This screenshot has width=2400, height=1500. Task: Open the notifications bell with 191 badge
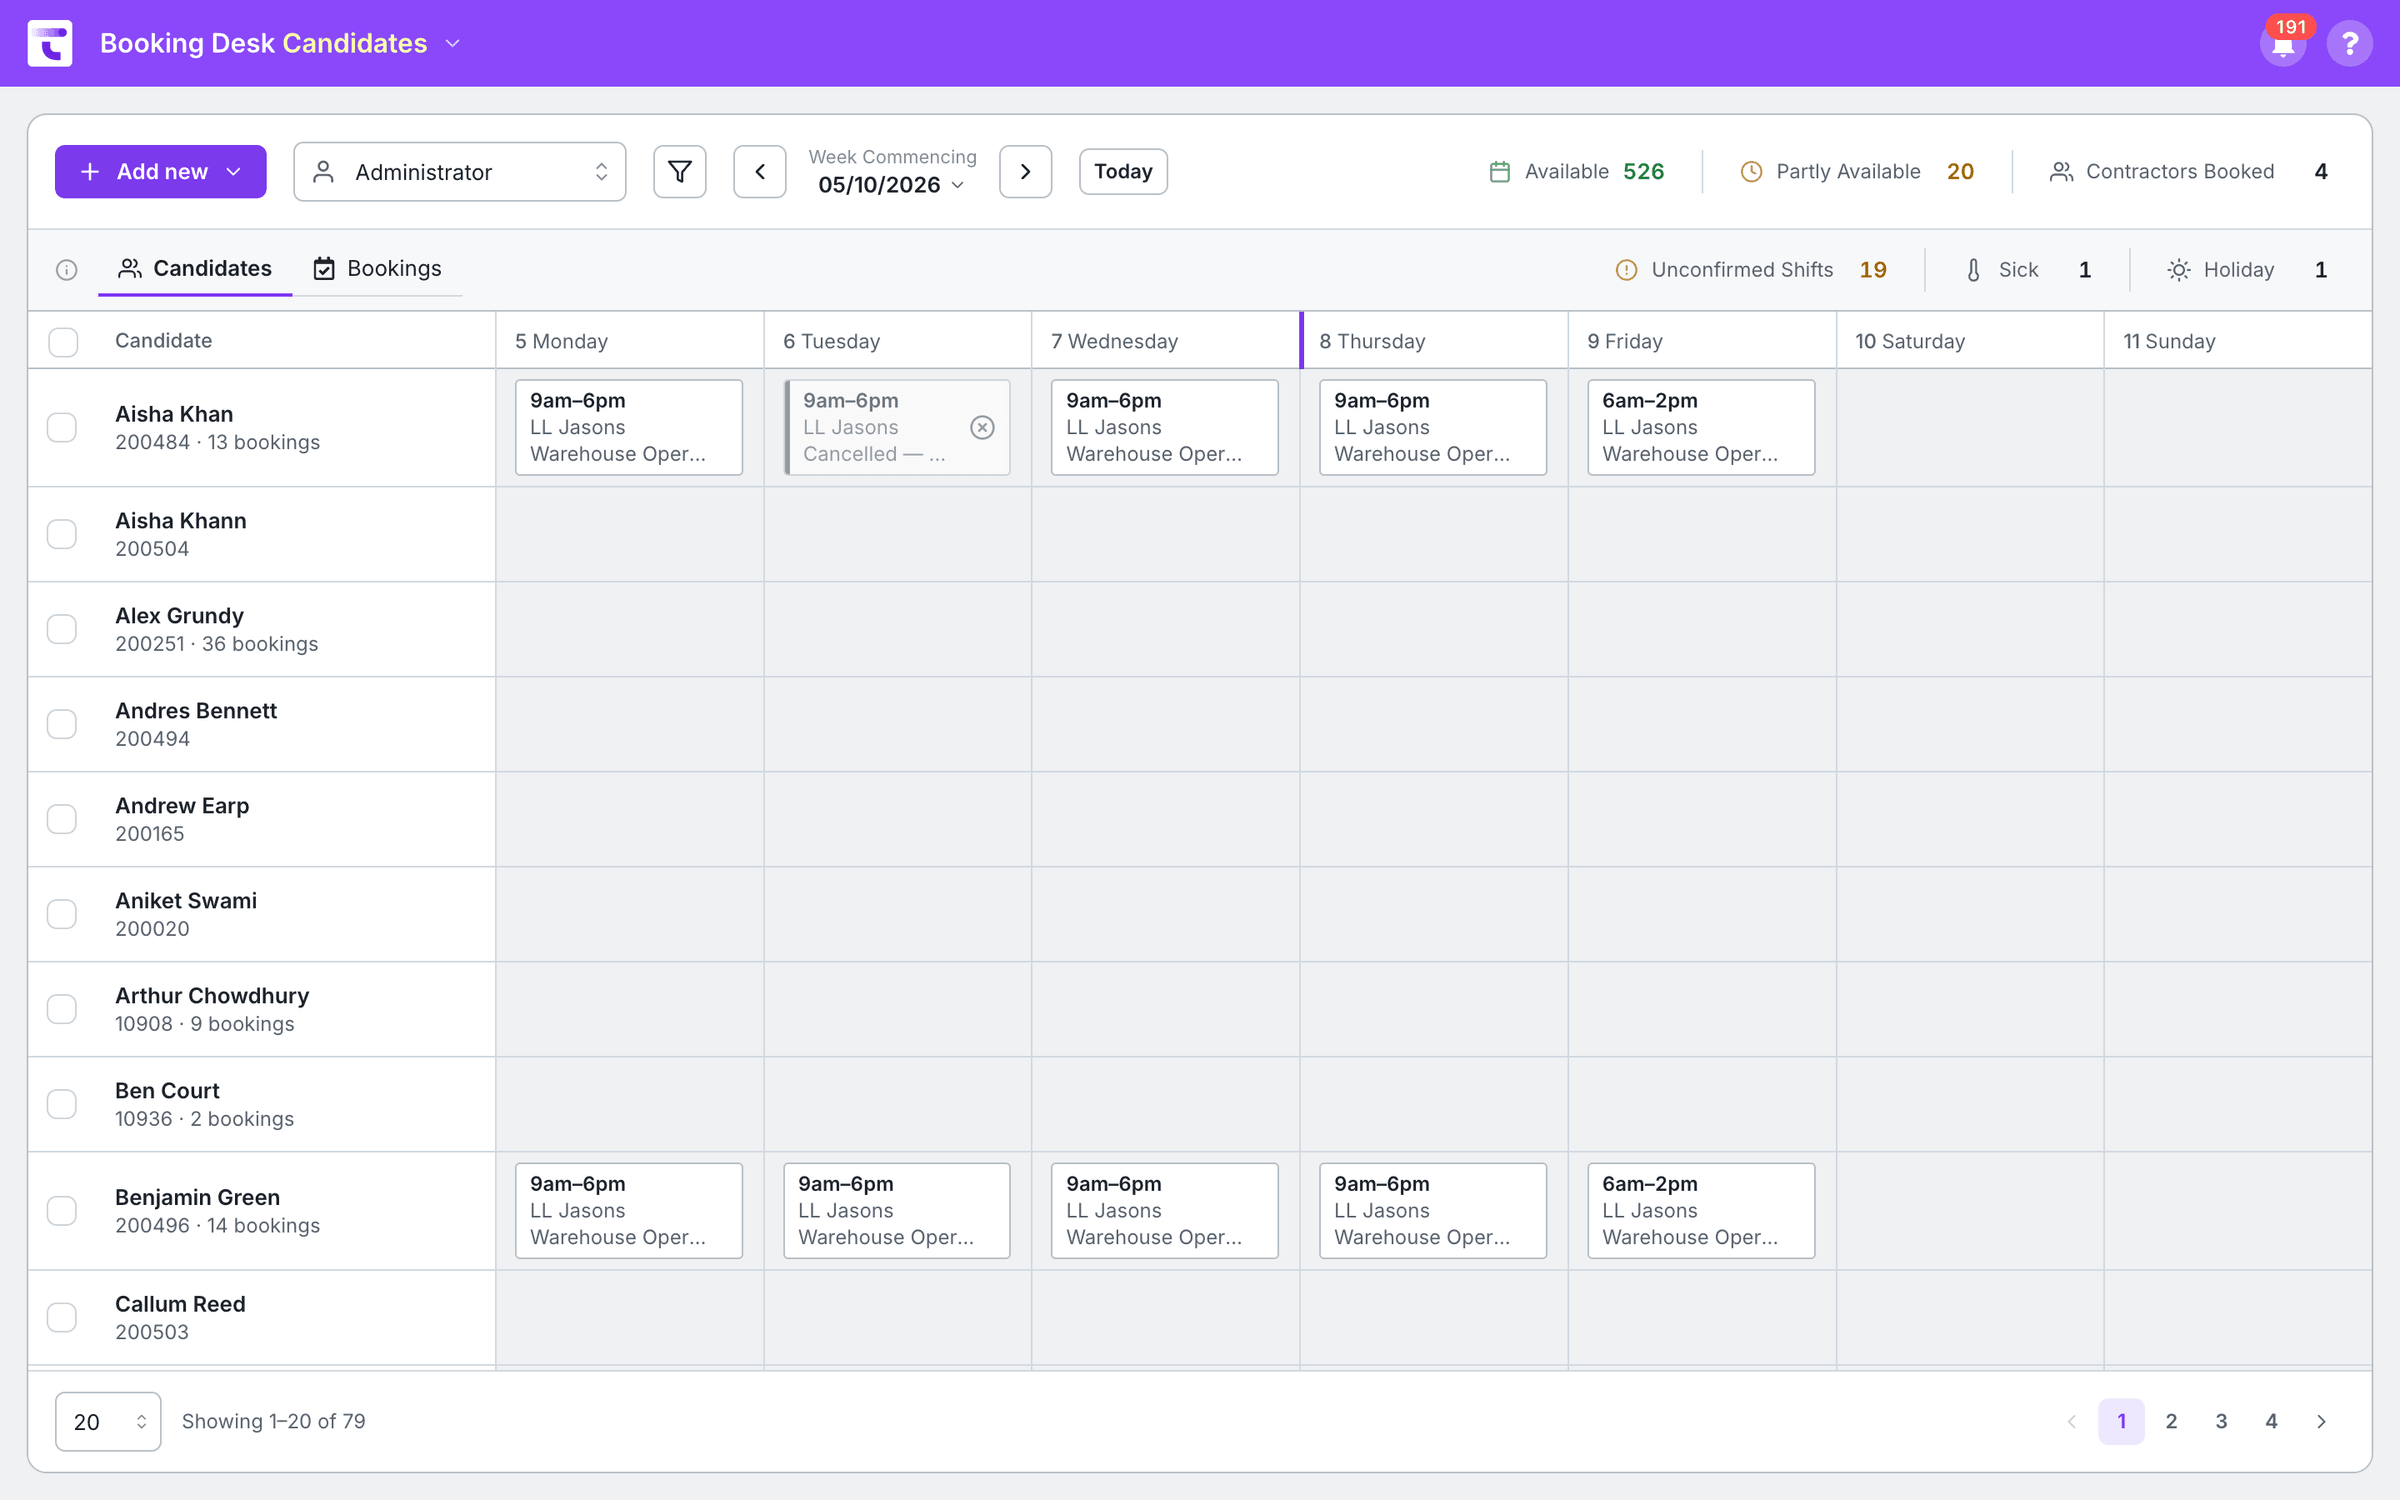pos(2283,43)
